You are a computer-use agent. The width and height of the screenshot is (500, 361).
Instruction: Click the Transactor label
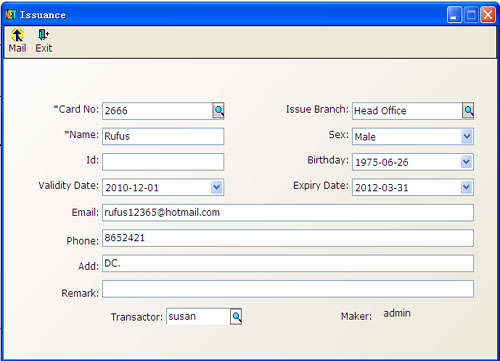point(137,317)
